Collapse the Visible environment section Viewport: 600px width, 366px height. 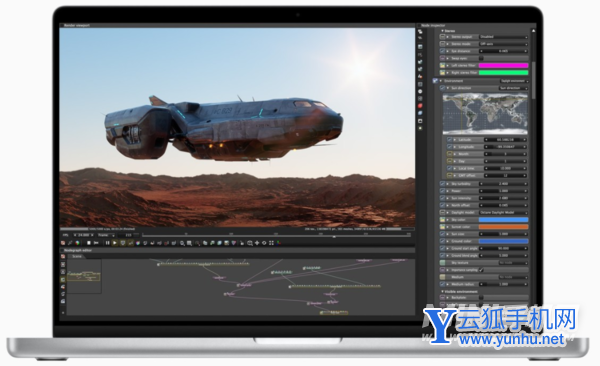pos(443,292)
